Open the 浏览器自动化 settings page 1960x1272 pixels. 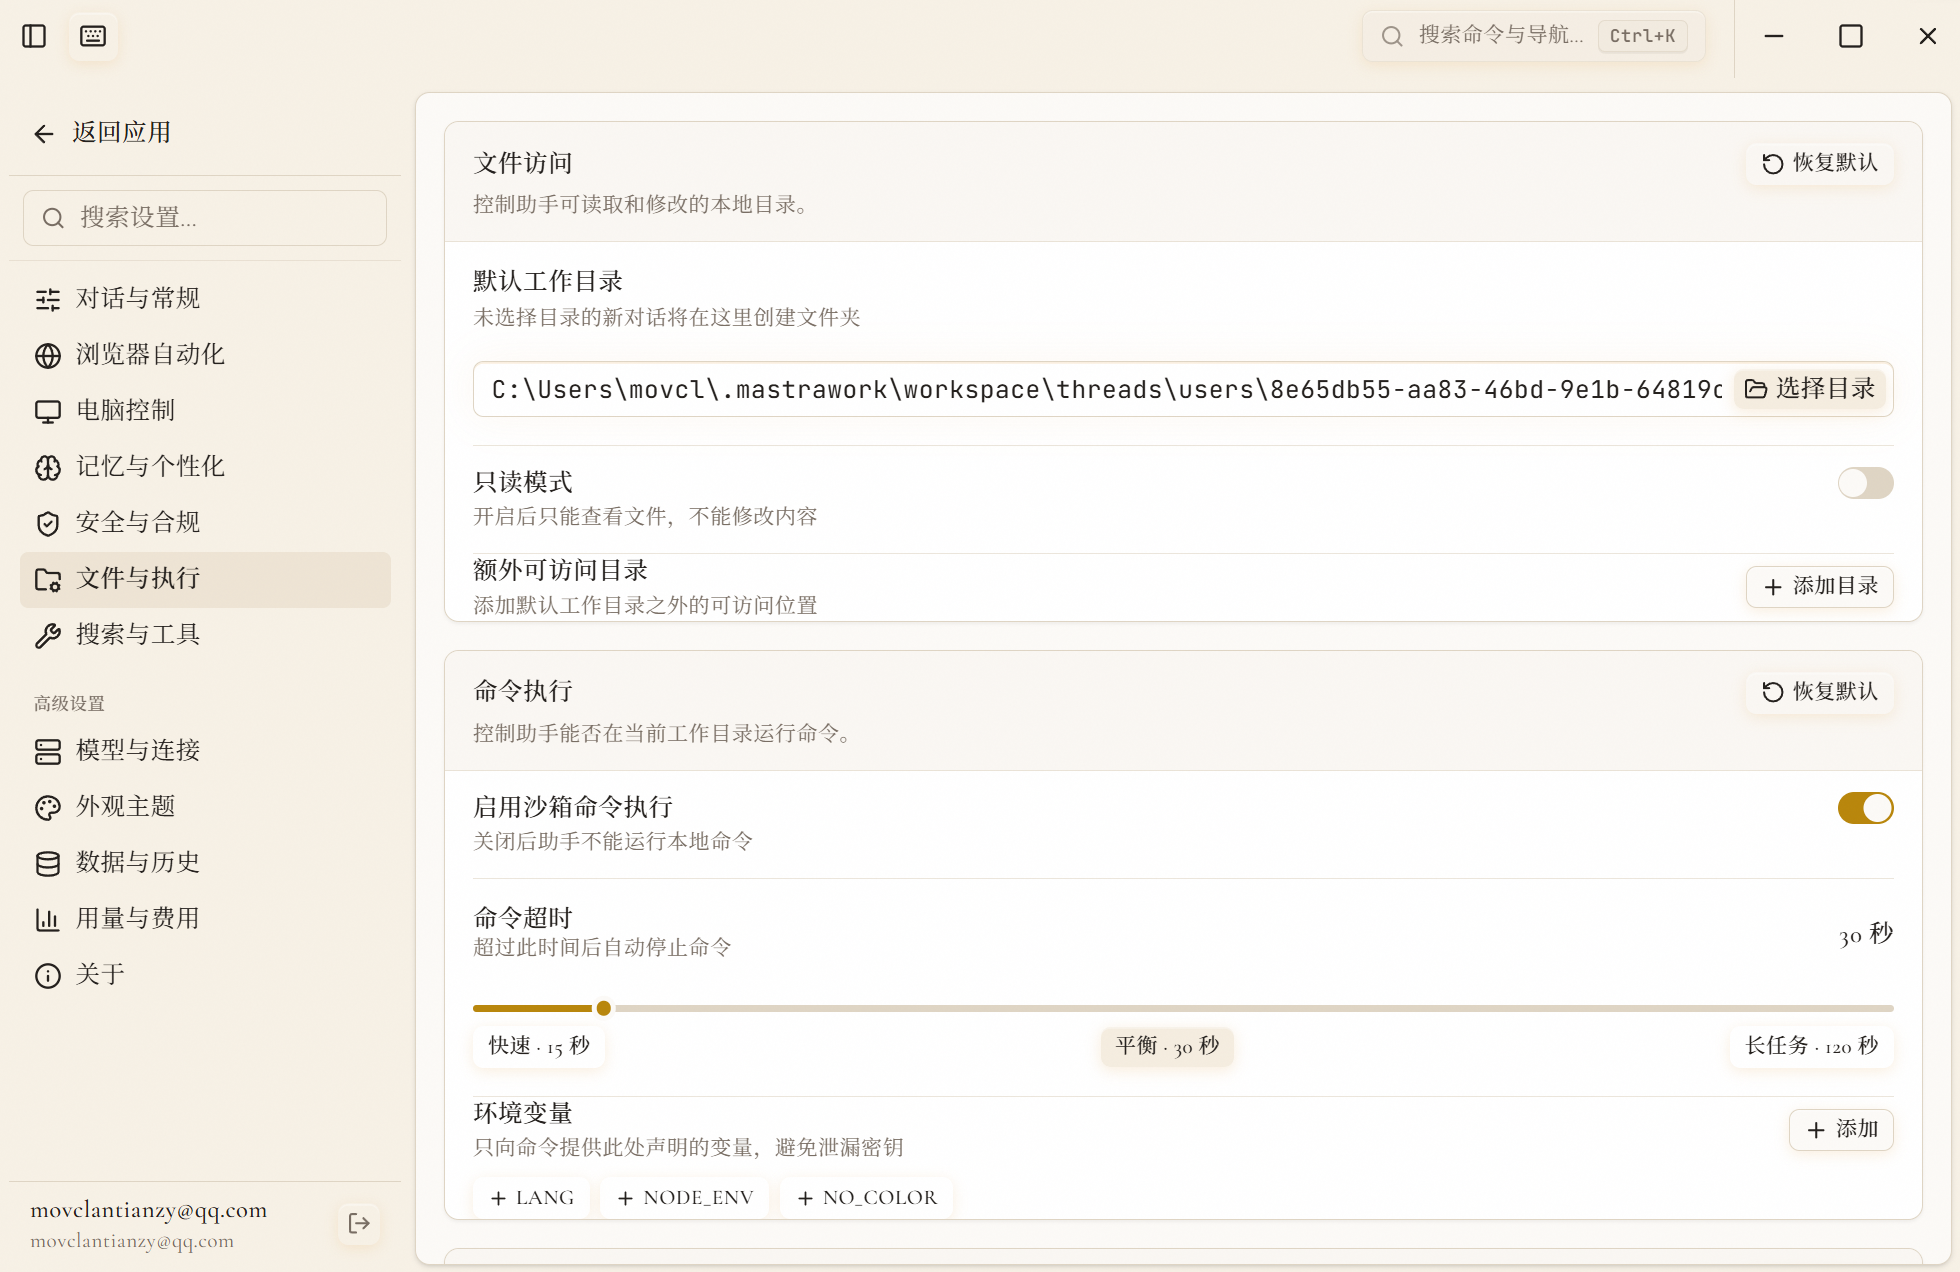(x=205, y=355)
